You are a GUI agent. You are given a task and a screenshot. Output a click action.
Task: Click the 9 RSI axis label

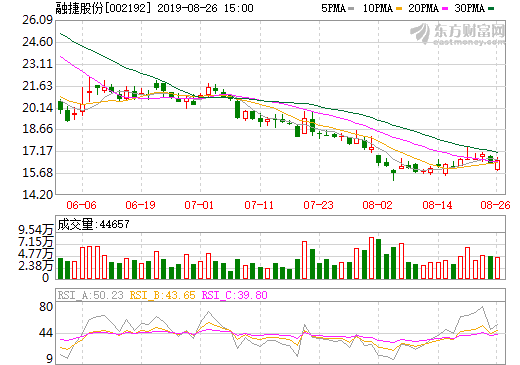pos(49,359)
